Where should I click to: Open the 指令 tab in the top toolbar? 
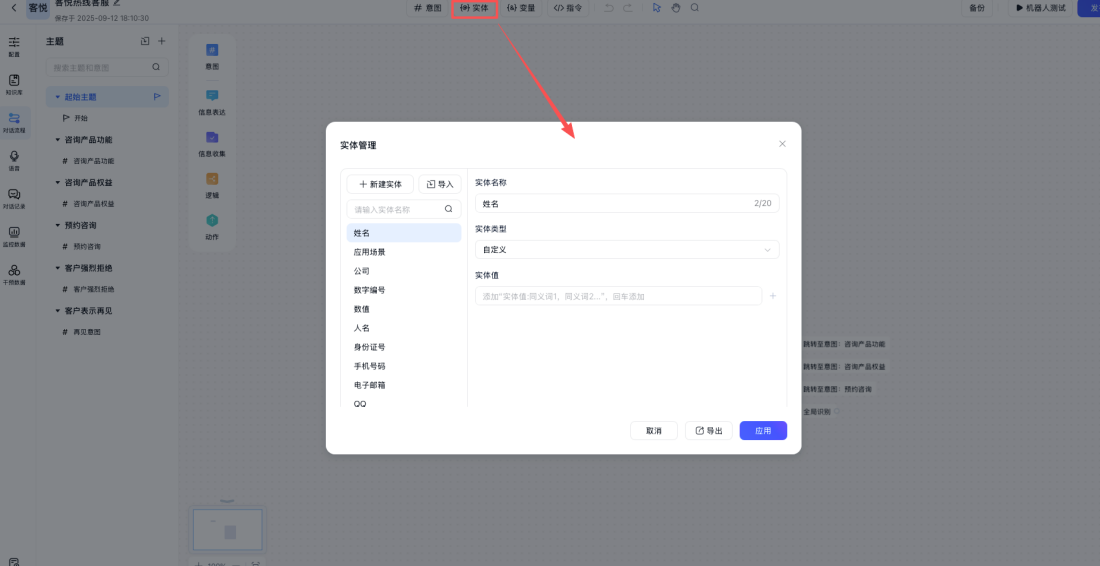[568, 8]
